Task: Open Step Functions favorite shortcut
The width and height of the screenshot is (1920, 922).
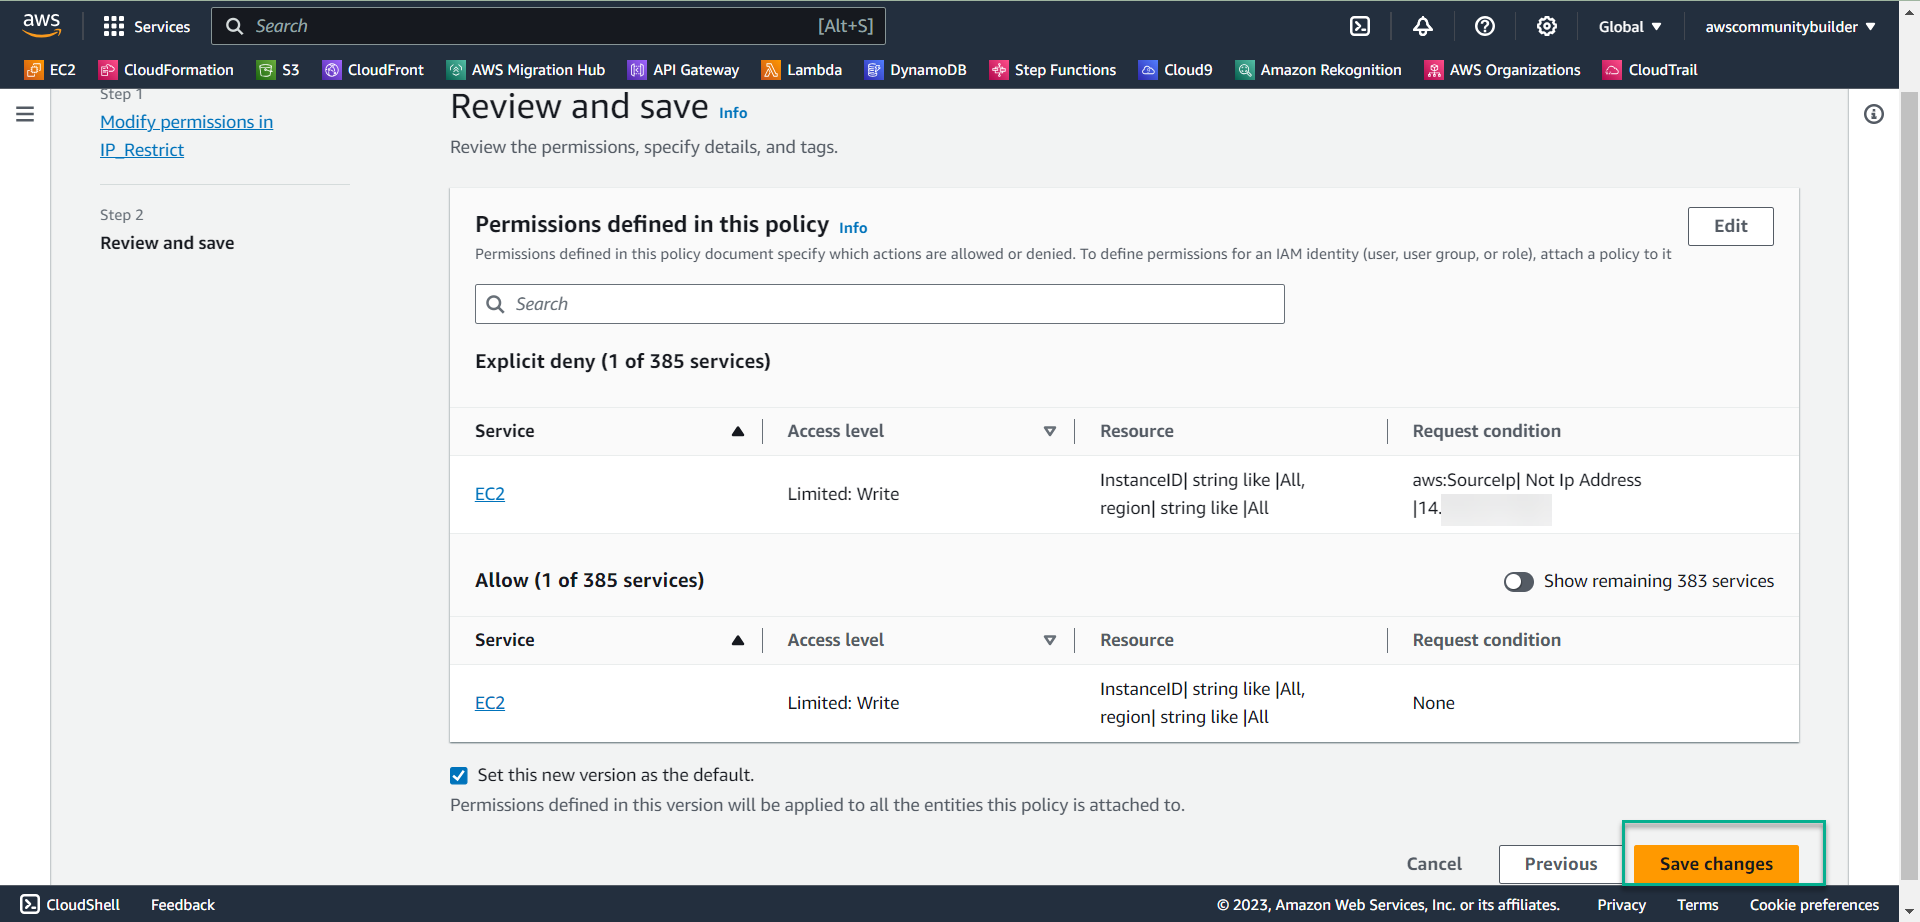Action: coord(1053,70)
